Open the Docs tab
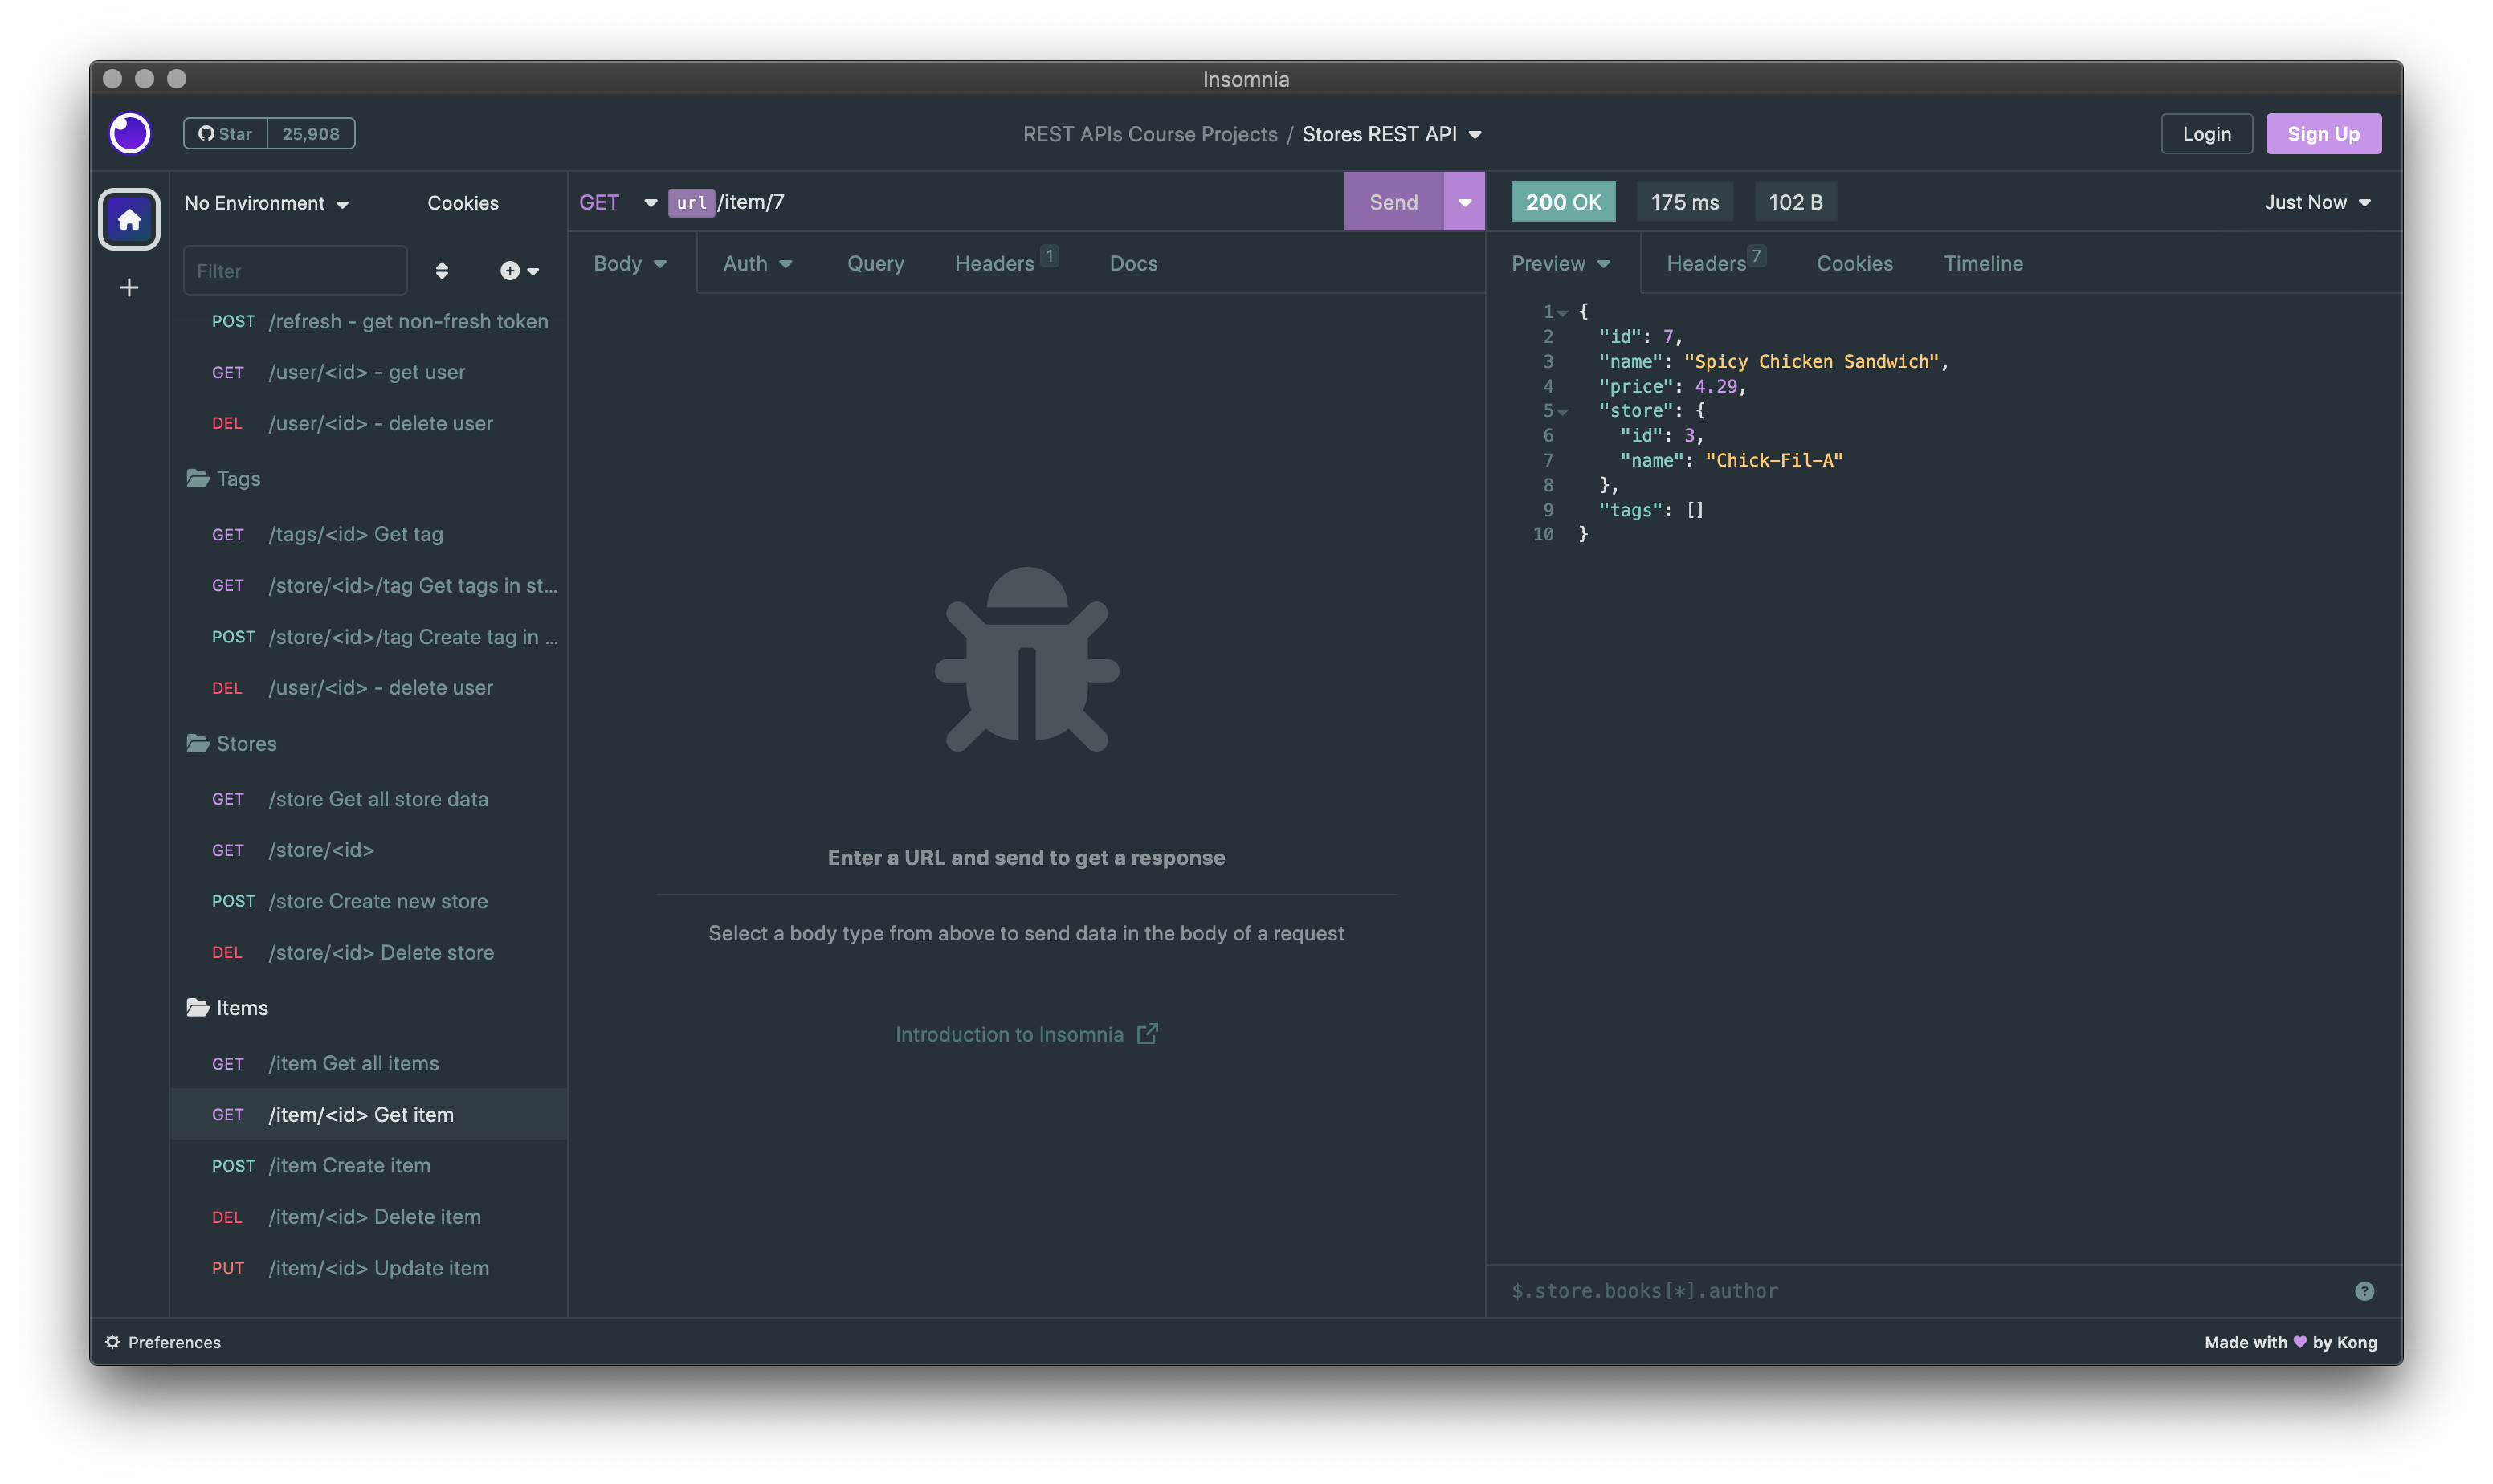Screen dimensions: 2493x1484 pyautogui.click(x=1133, y=263)
